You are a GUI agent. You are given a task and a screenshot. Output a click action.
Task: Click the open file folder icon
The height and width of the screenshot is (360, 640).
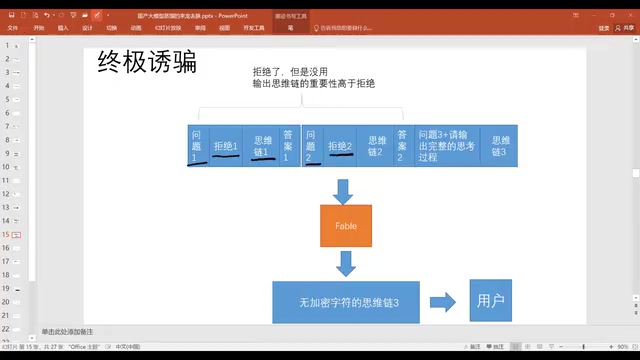coord(85,15)
